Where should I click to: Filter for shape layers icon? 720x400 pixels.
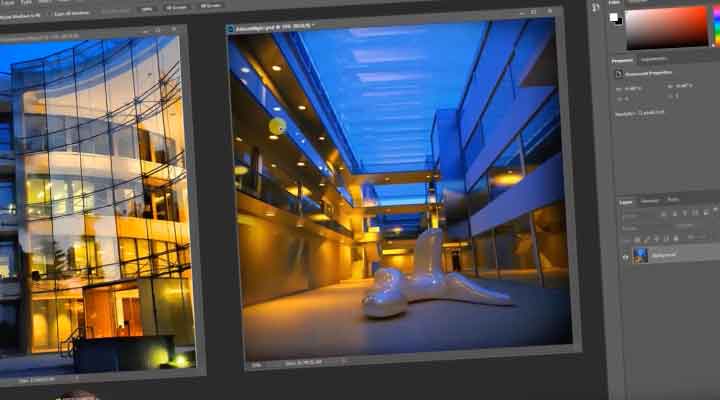[695, 213]
